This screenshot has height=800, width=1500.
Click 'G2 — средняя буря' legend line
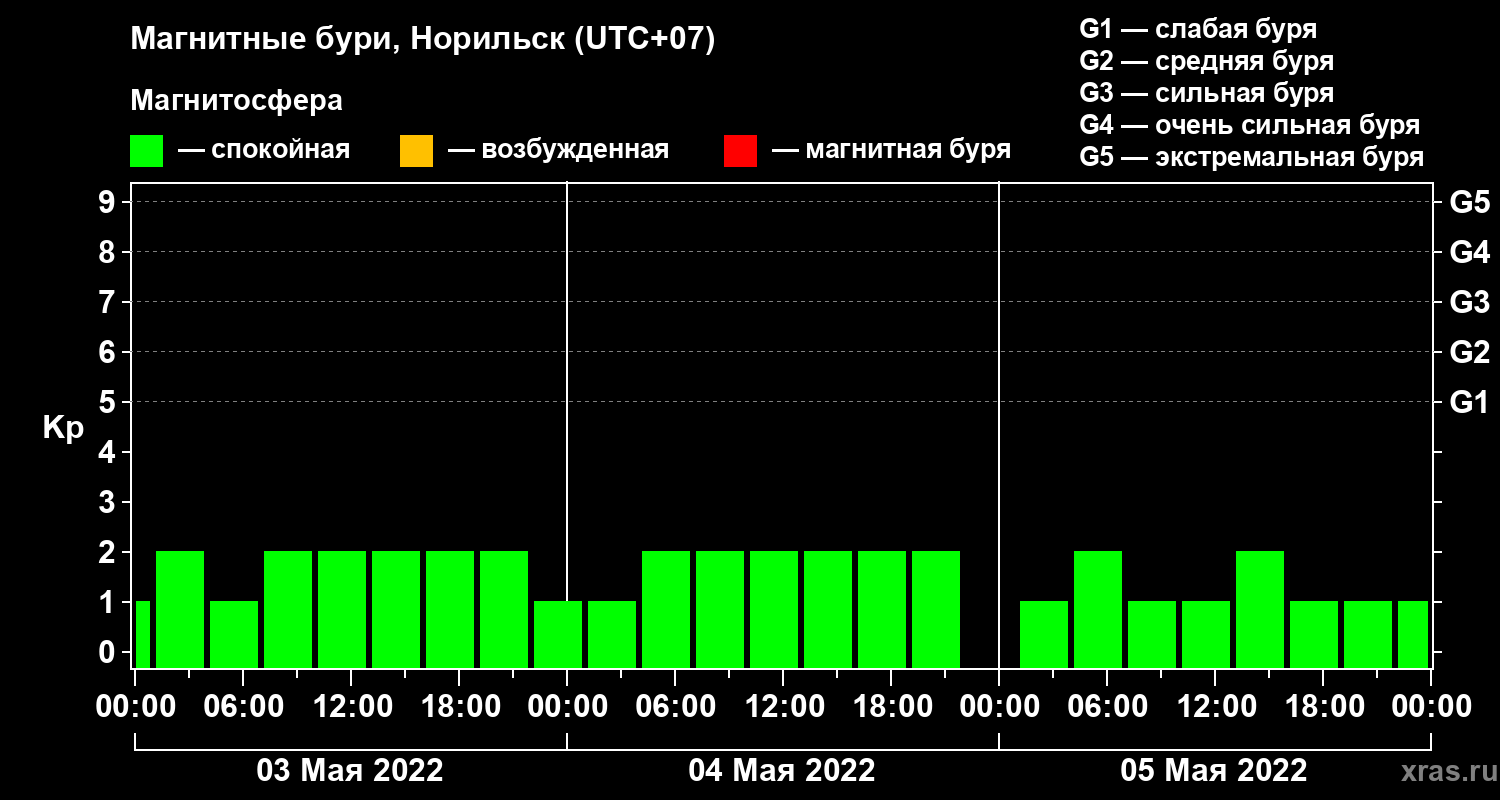pyautogui.click(x=1207, y=61)
